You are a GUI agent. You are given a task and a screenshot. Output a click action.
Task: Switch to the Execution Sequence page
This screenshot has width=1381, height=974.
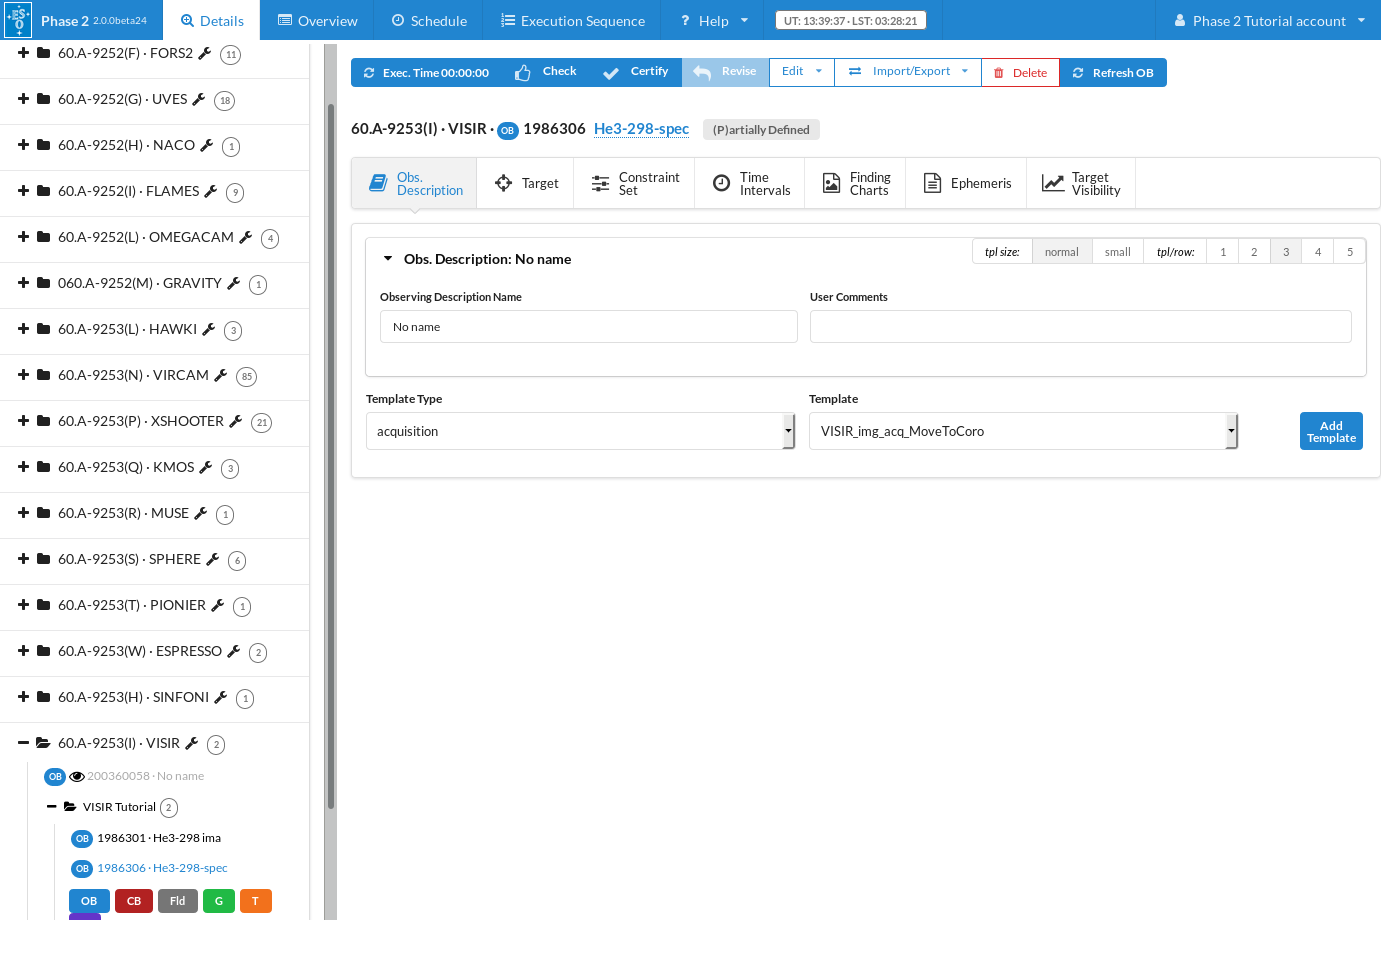click(x=572, y=20)
